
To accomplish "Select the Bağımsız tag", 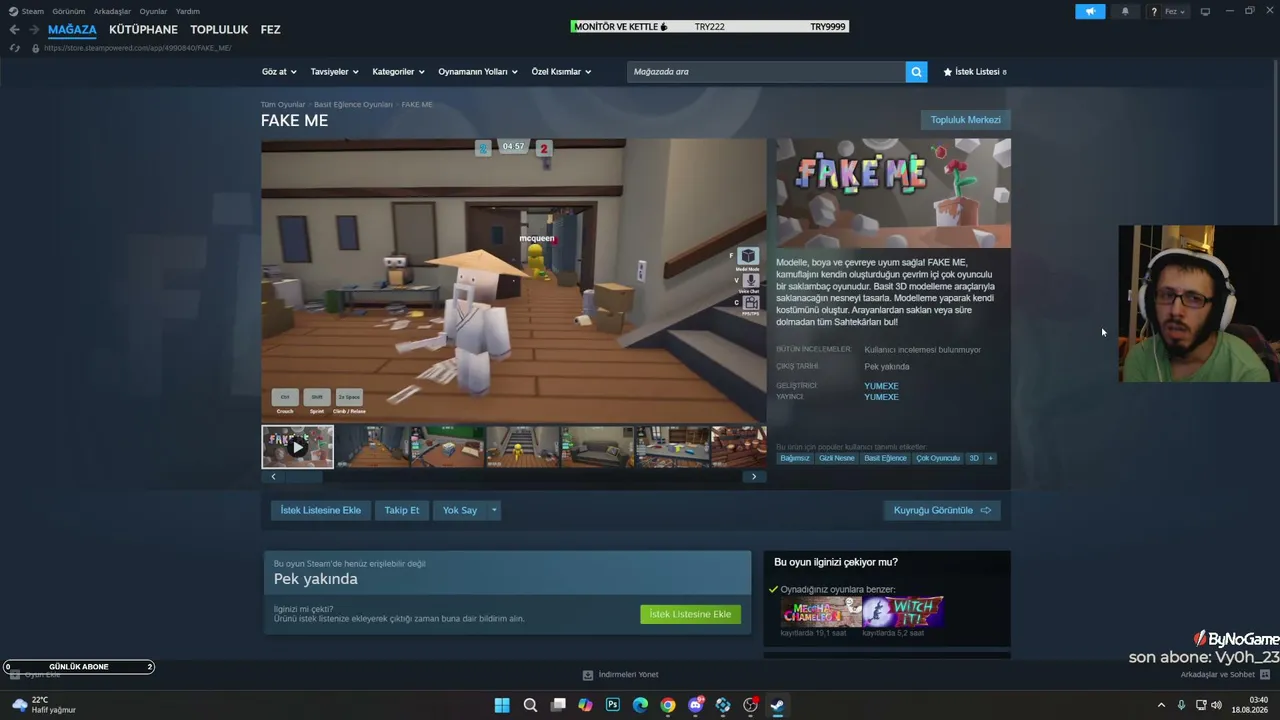I will pos(795,458).
